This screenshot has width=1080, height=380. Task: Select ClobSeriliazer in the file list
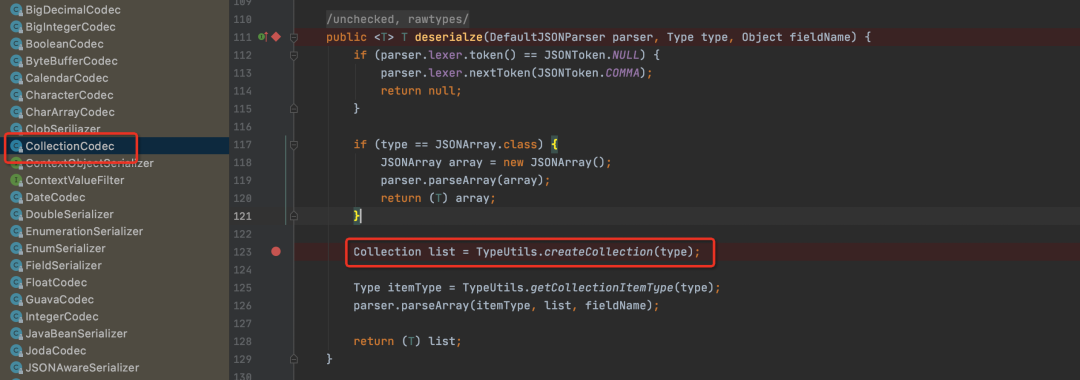pyautogui.click(x=63, y=129)
